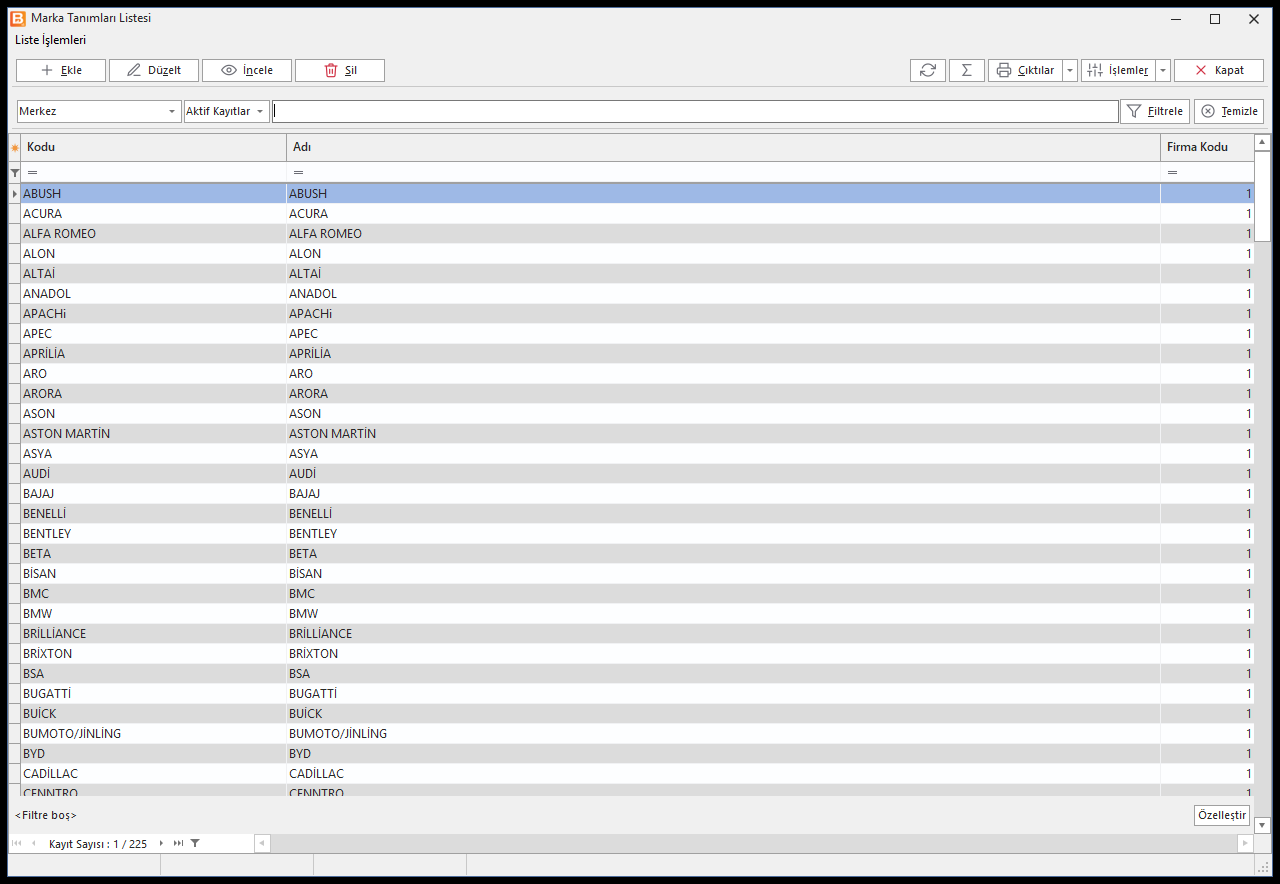The height and width of the screenshot is (884, 1280).
Task: Click the Kapat button
Action: coord(1219,70)
